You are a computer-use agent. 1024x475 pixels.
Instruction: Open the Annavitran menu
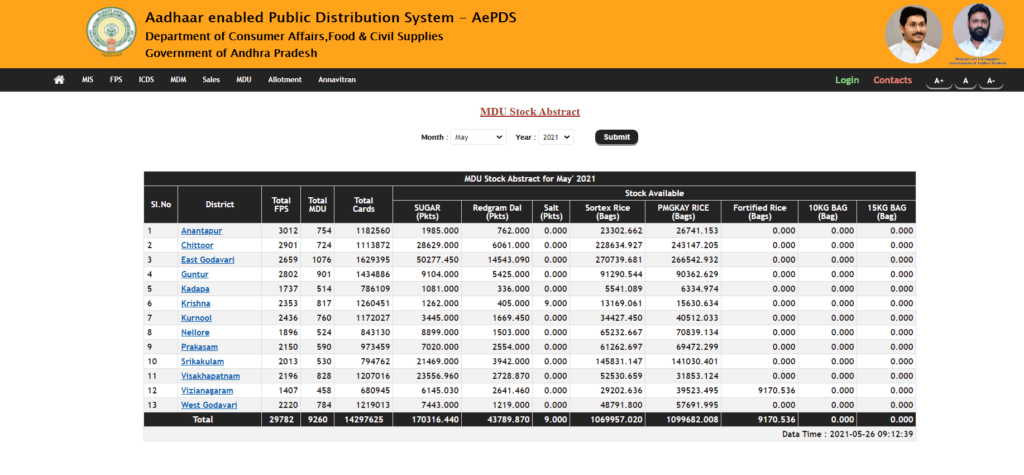337,80
